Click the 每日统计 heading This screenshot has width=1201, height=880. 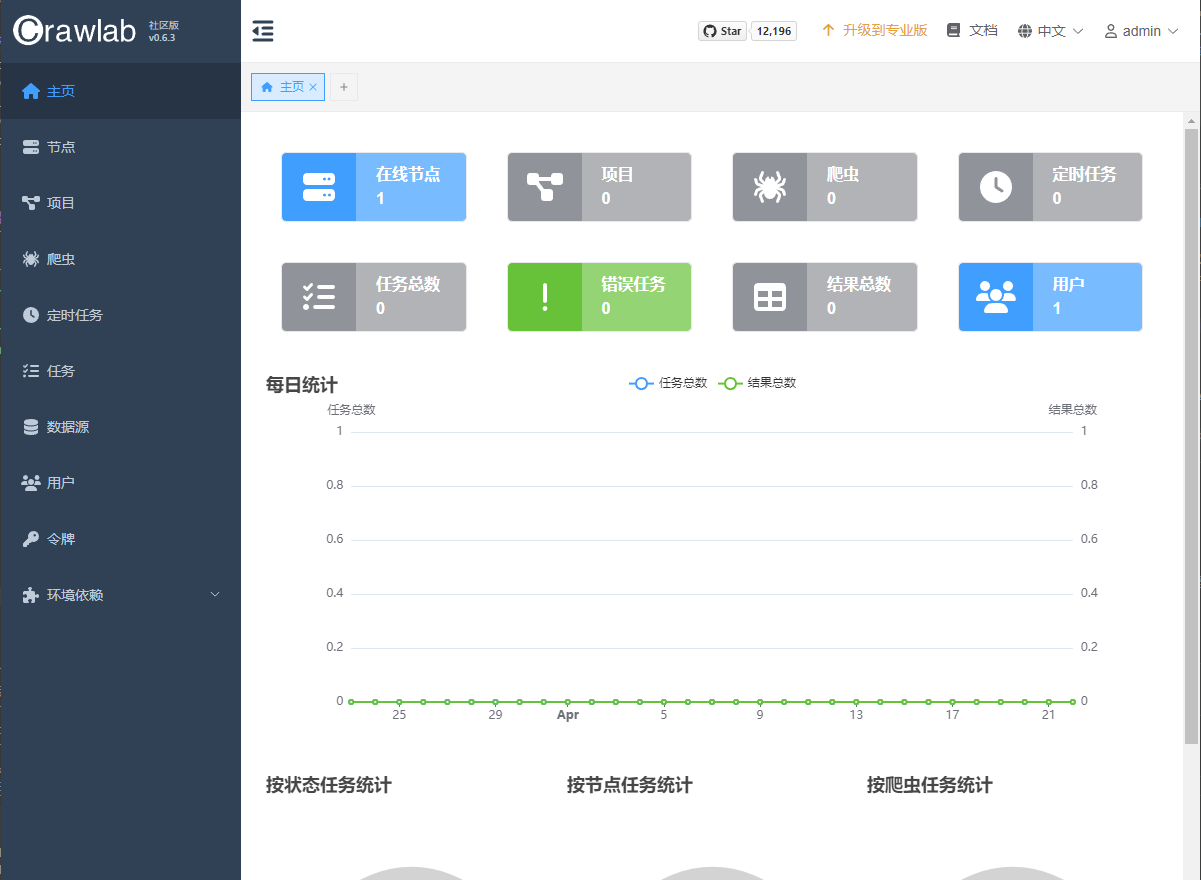[x=302, y=385]
